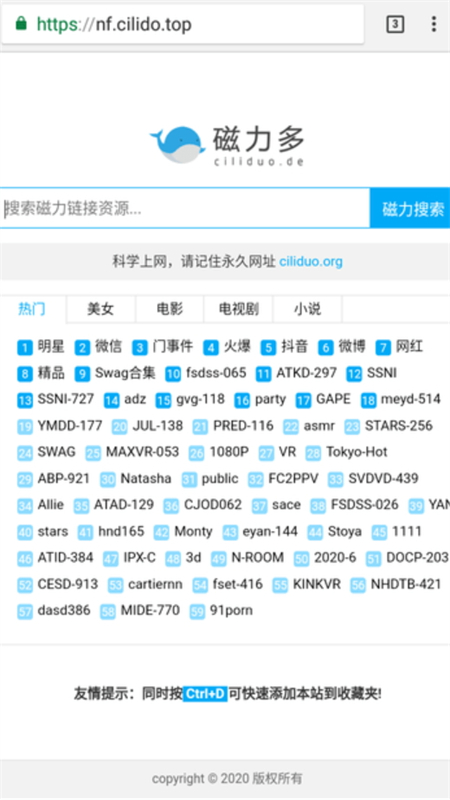Click the number 1 badge beside 明星
The image size is (450, 800).
coord(25,348)
